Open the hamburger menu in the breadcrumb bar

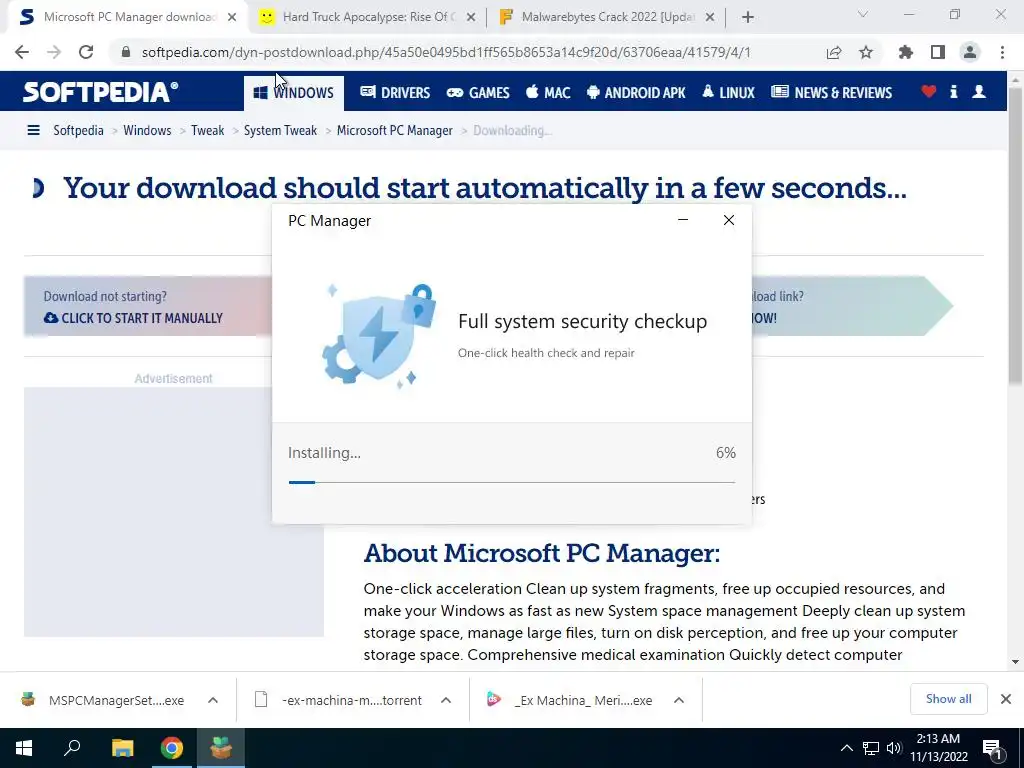click(33, 131)
